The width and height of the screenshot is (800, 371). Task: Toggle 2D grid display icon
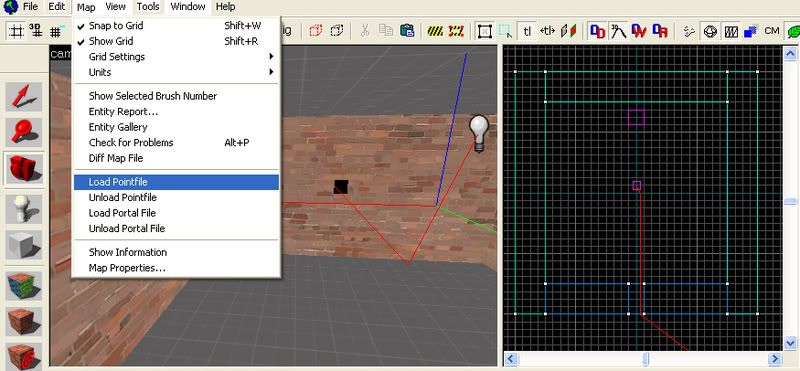coord(16,31)
